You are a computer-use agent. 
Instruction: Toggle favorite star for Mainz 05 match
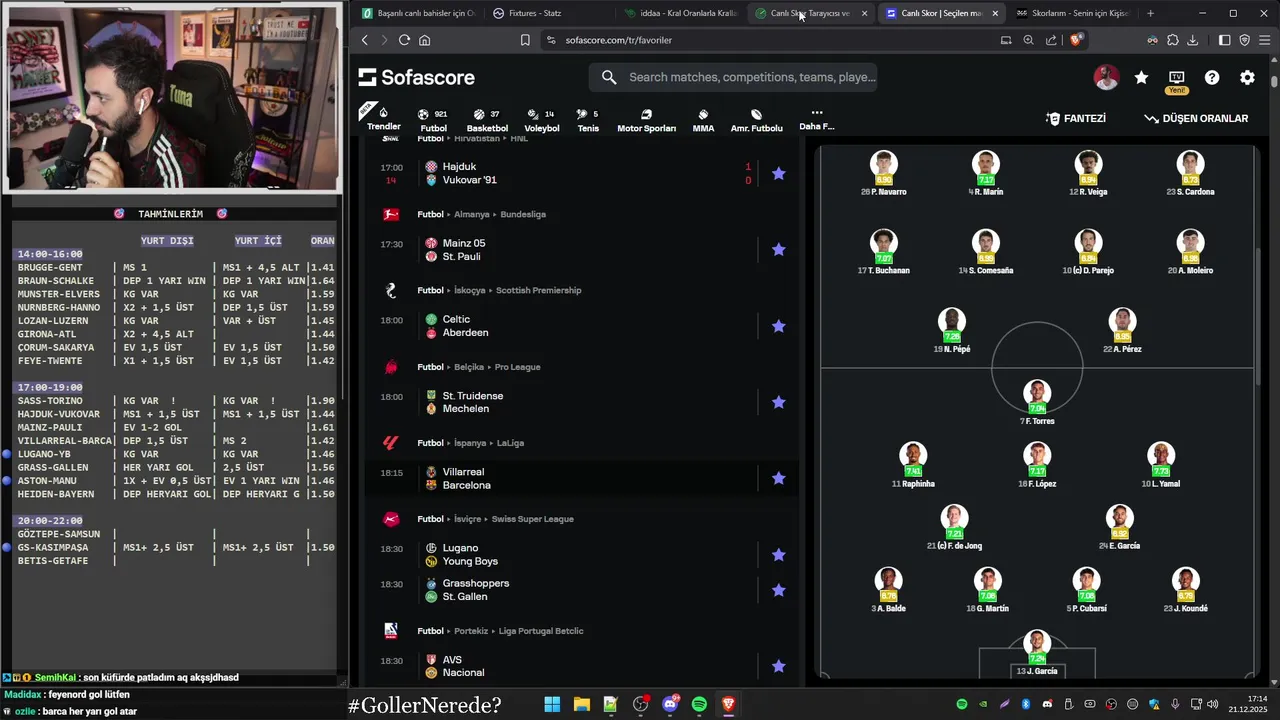point(779,249)
